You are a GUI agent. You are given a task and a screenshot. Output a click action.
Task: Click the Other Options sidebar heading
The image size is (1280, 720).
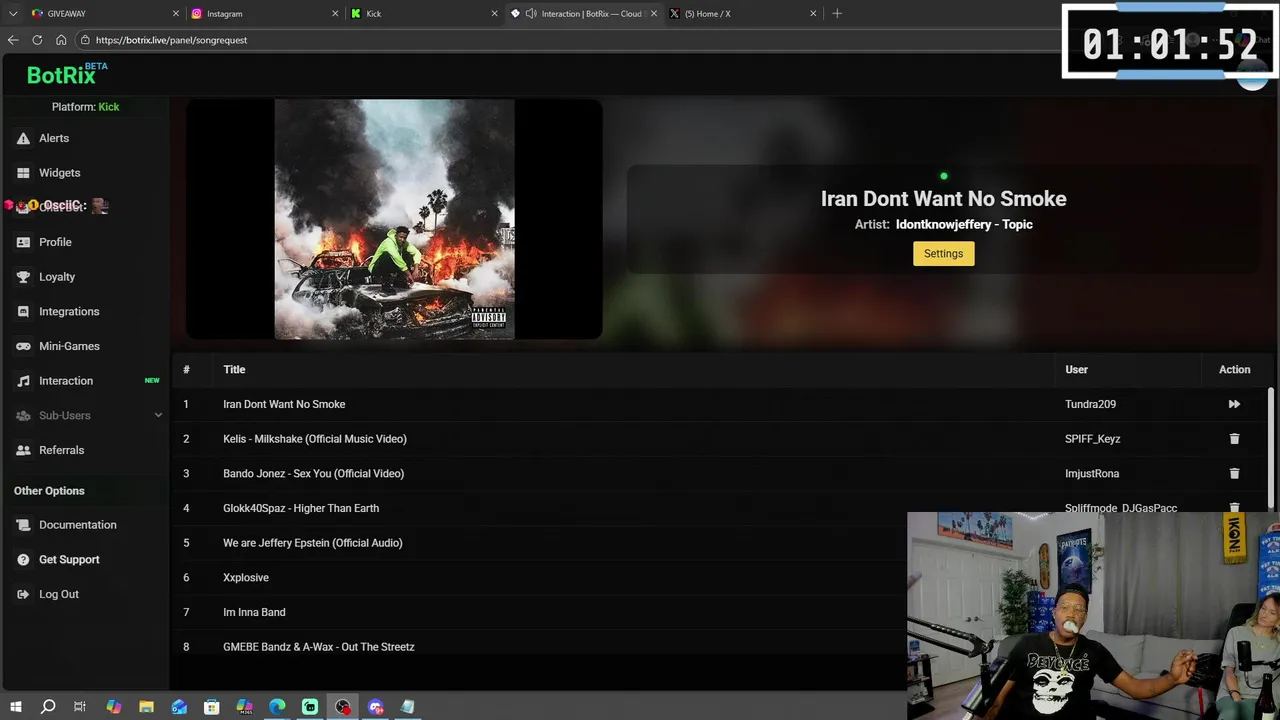tap(49, 491)
